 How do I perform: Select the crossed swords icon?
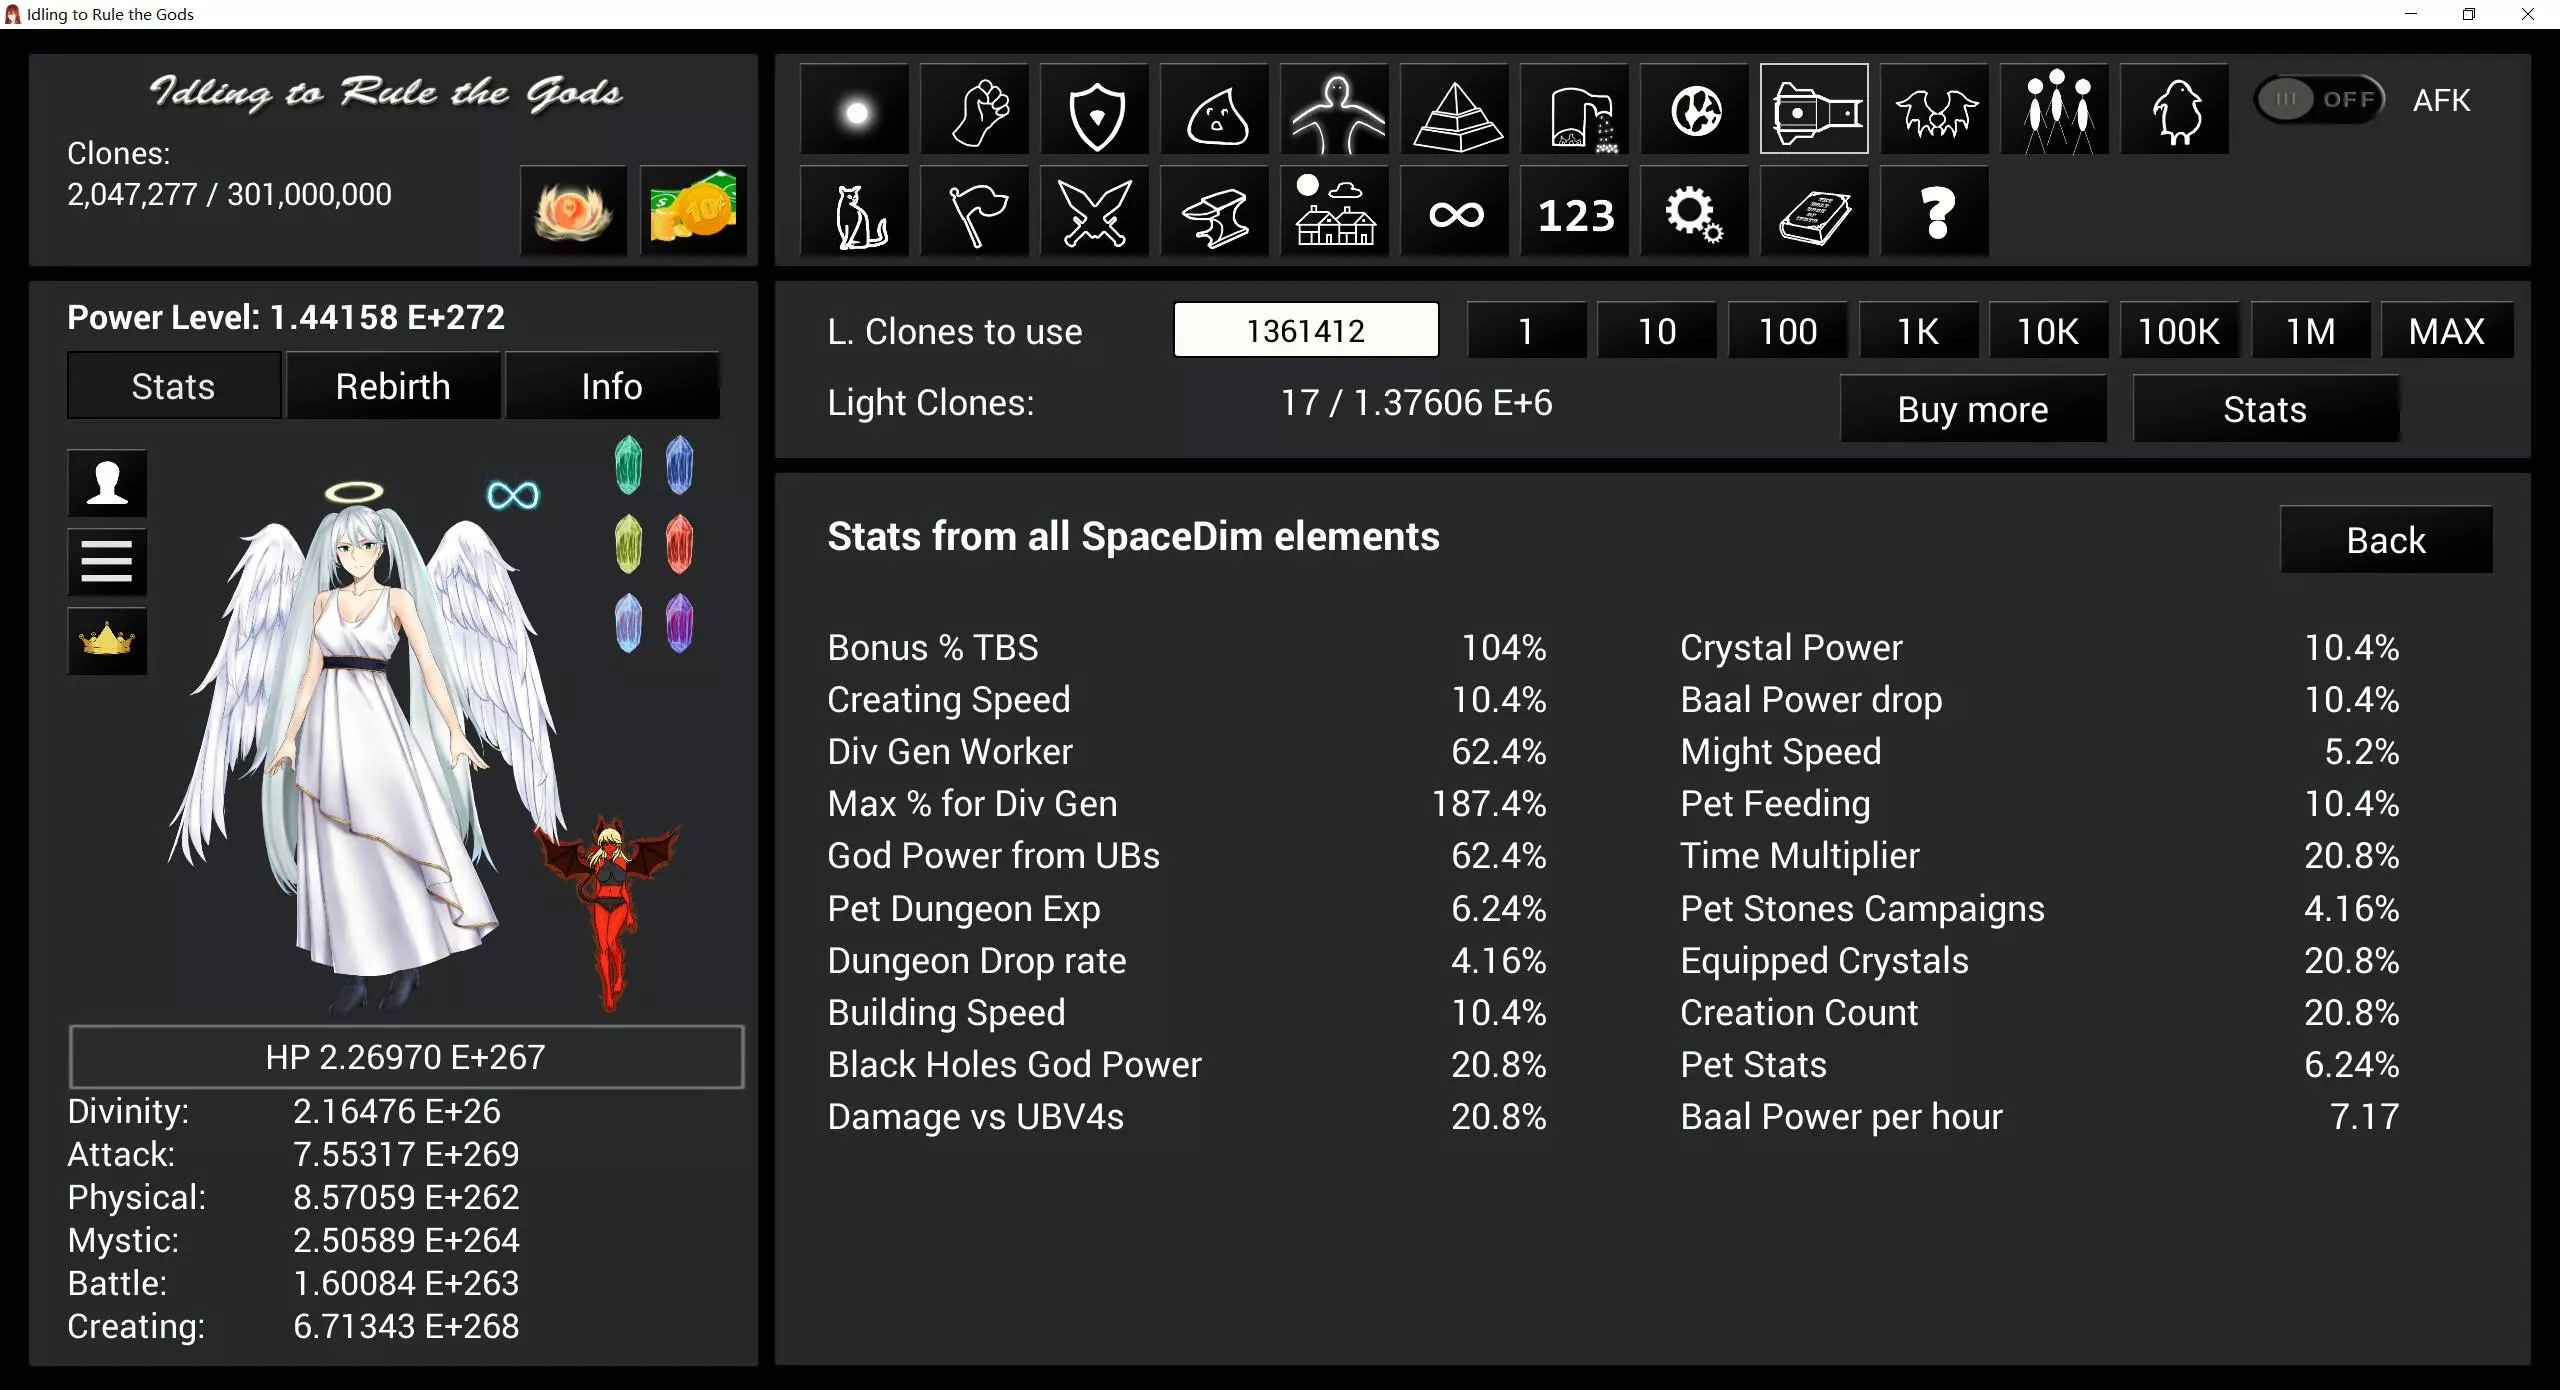pyautogui.click(x=1096, y=213)
